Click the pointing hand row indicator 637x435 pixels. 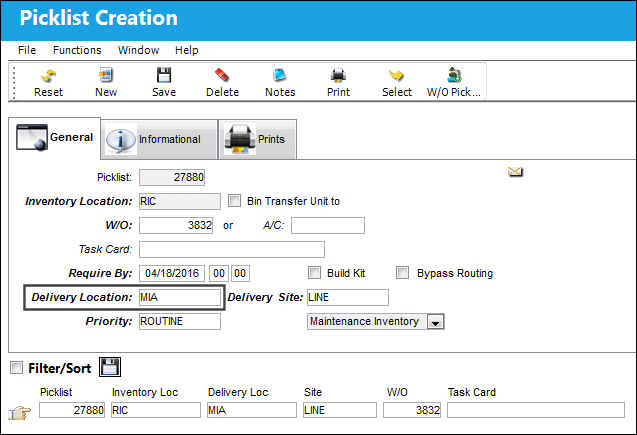[x=20, y=413]
